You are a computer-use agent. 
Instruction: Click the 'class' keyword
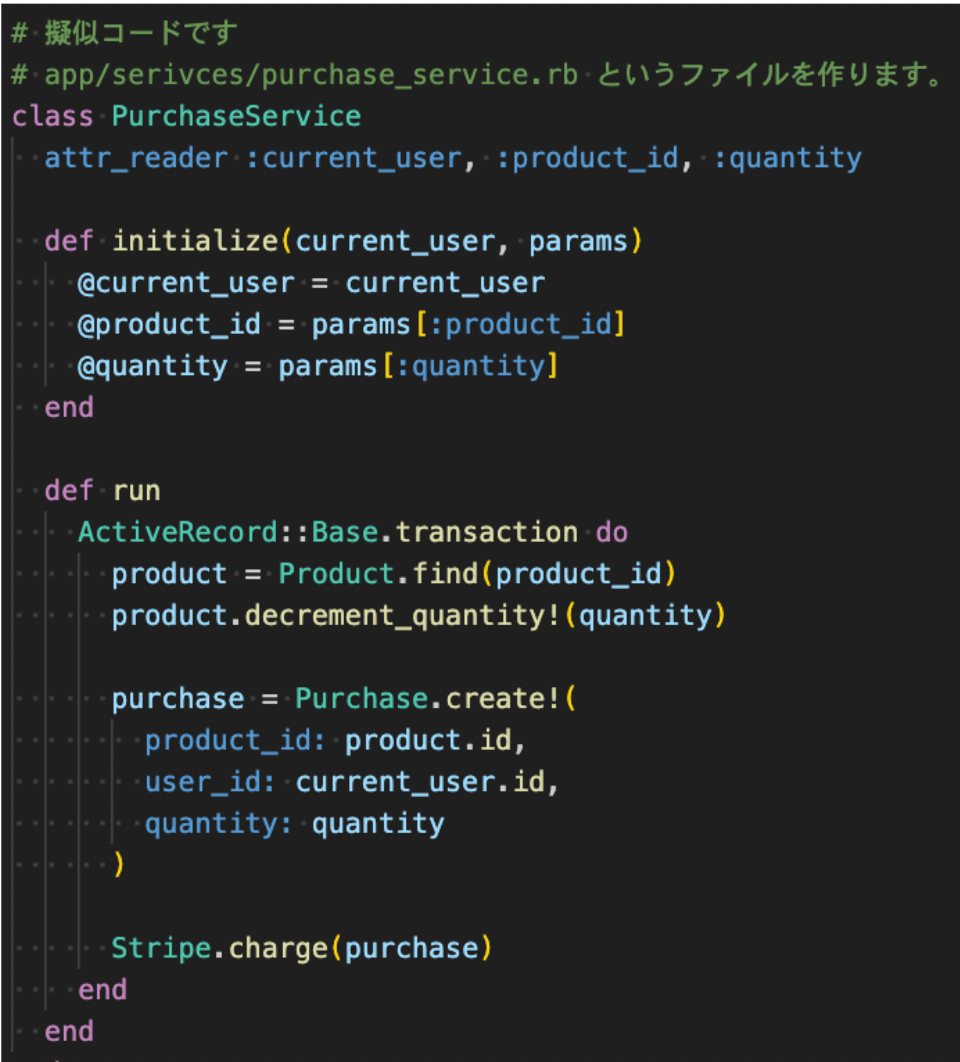[x=53, y=116]
